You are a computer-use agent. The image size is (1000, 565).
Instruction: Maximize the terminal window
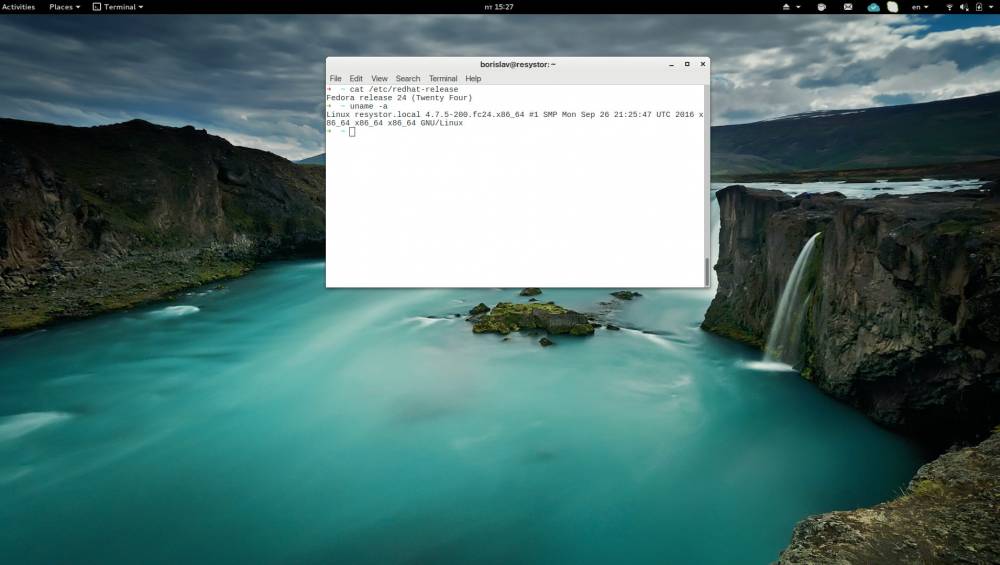687,64
